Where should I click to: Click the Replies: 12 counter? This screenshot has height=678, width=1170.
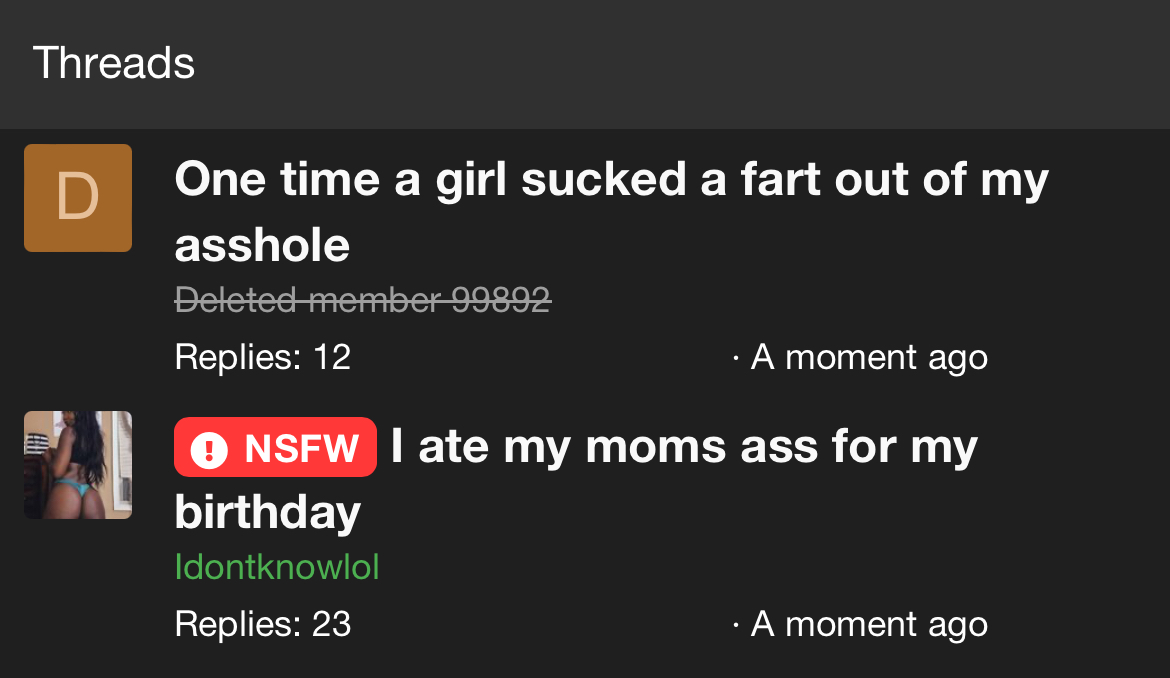[262, 357]
